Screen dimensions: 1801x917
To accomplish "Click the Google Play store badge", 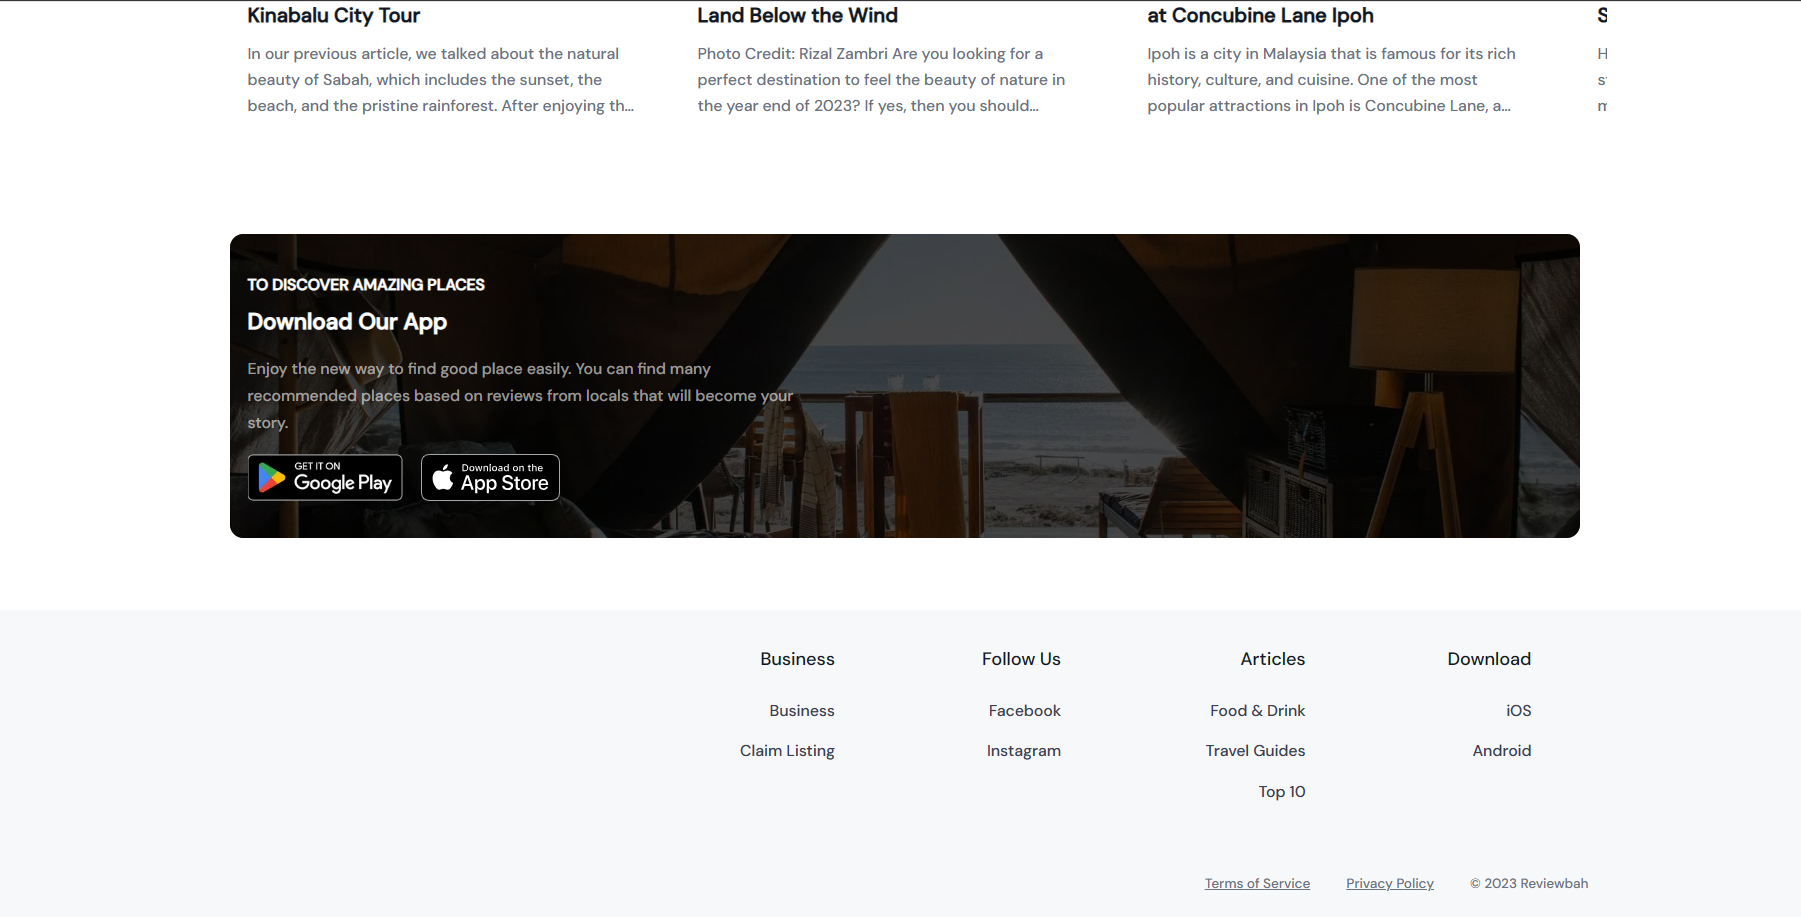I will click(325, 477).
